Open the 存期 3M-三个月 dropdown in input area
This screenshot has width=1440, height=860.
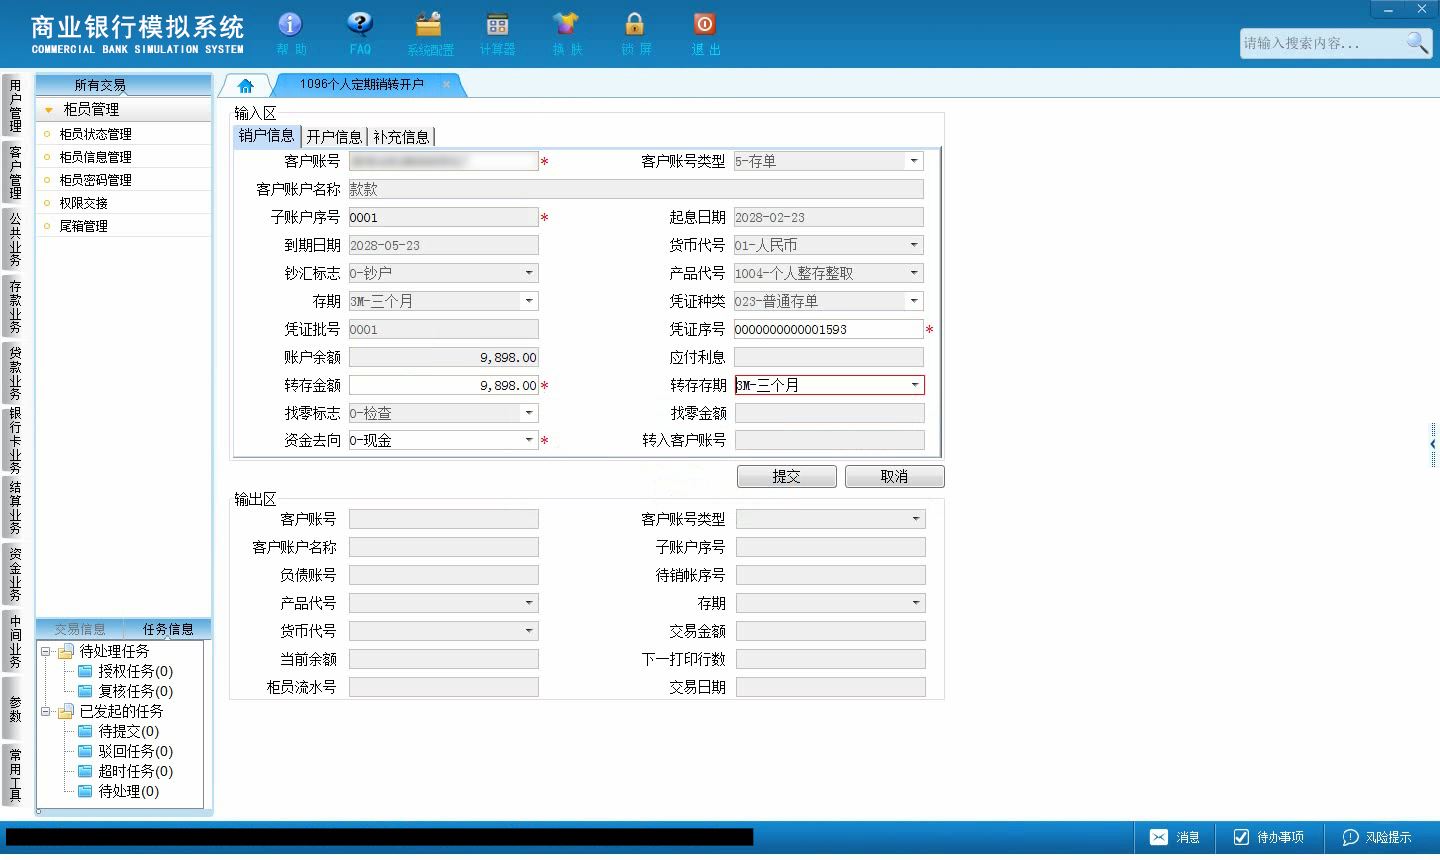(x=529, y=301)
